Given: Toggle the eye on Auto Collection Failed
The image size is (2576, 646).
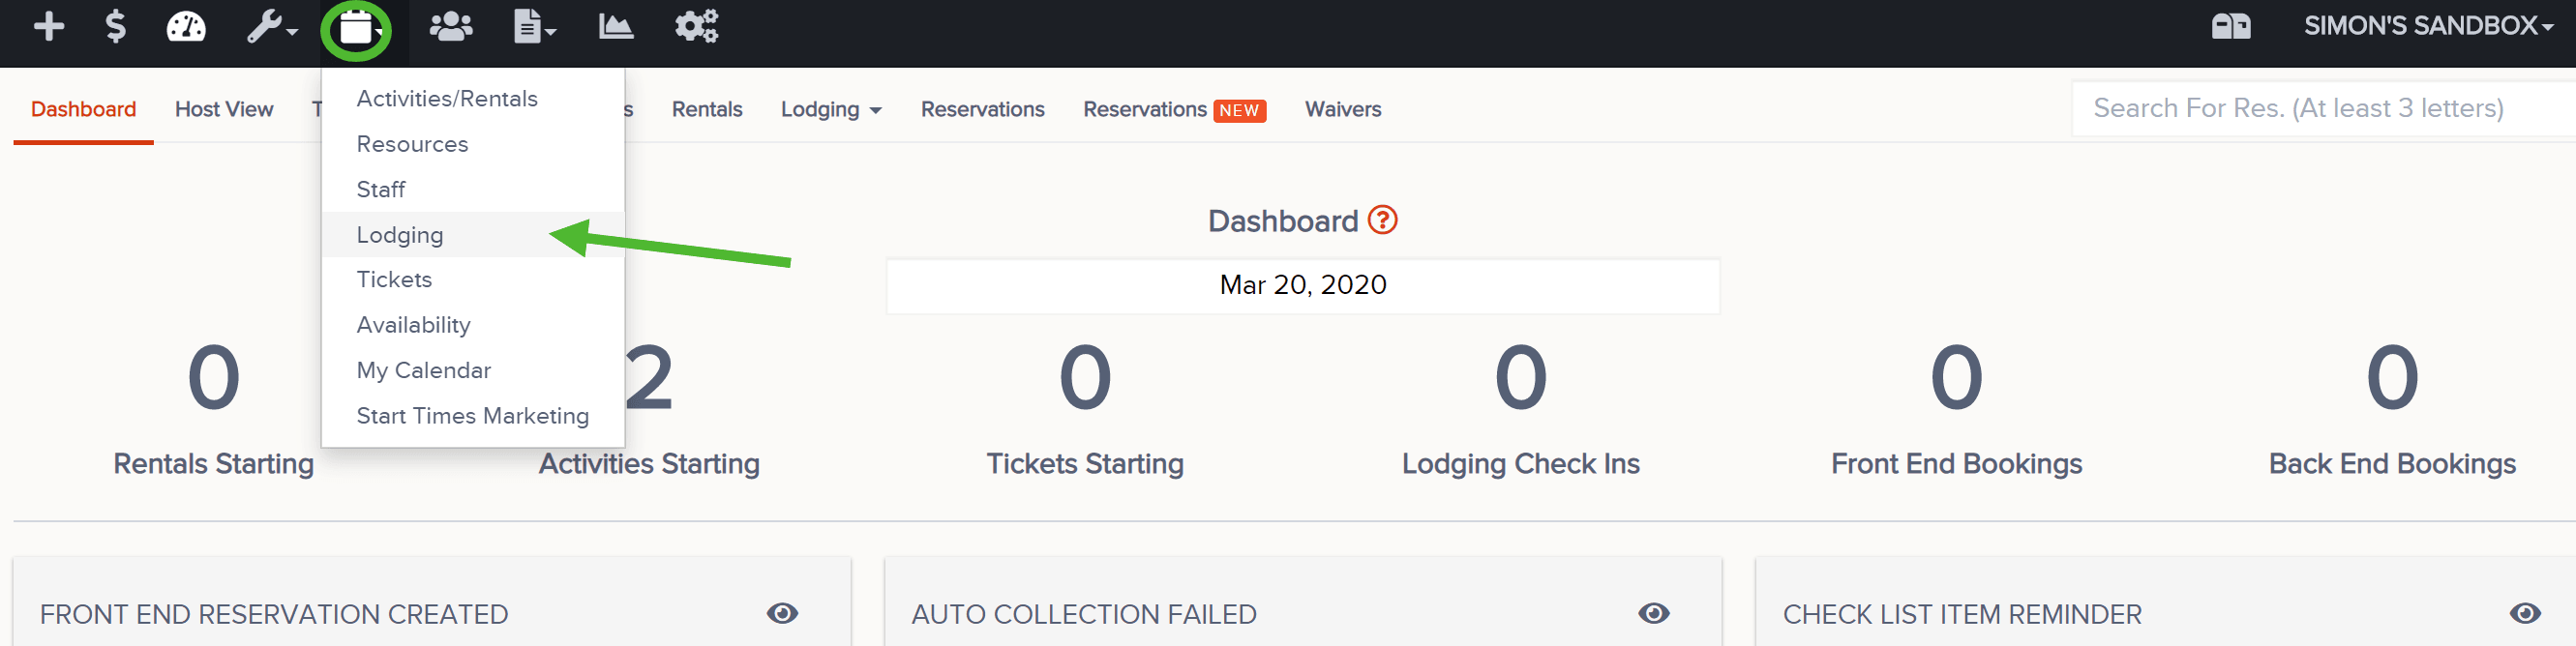Looking at the screenshot, I should click(1653, 614).
